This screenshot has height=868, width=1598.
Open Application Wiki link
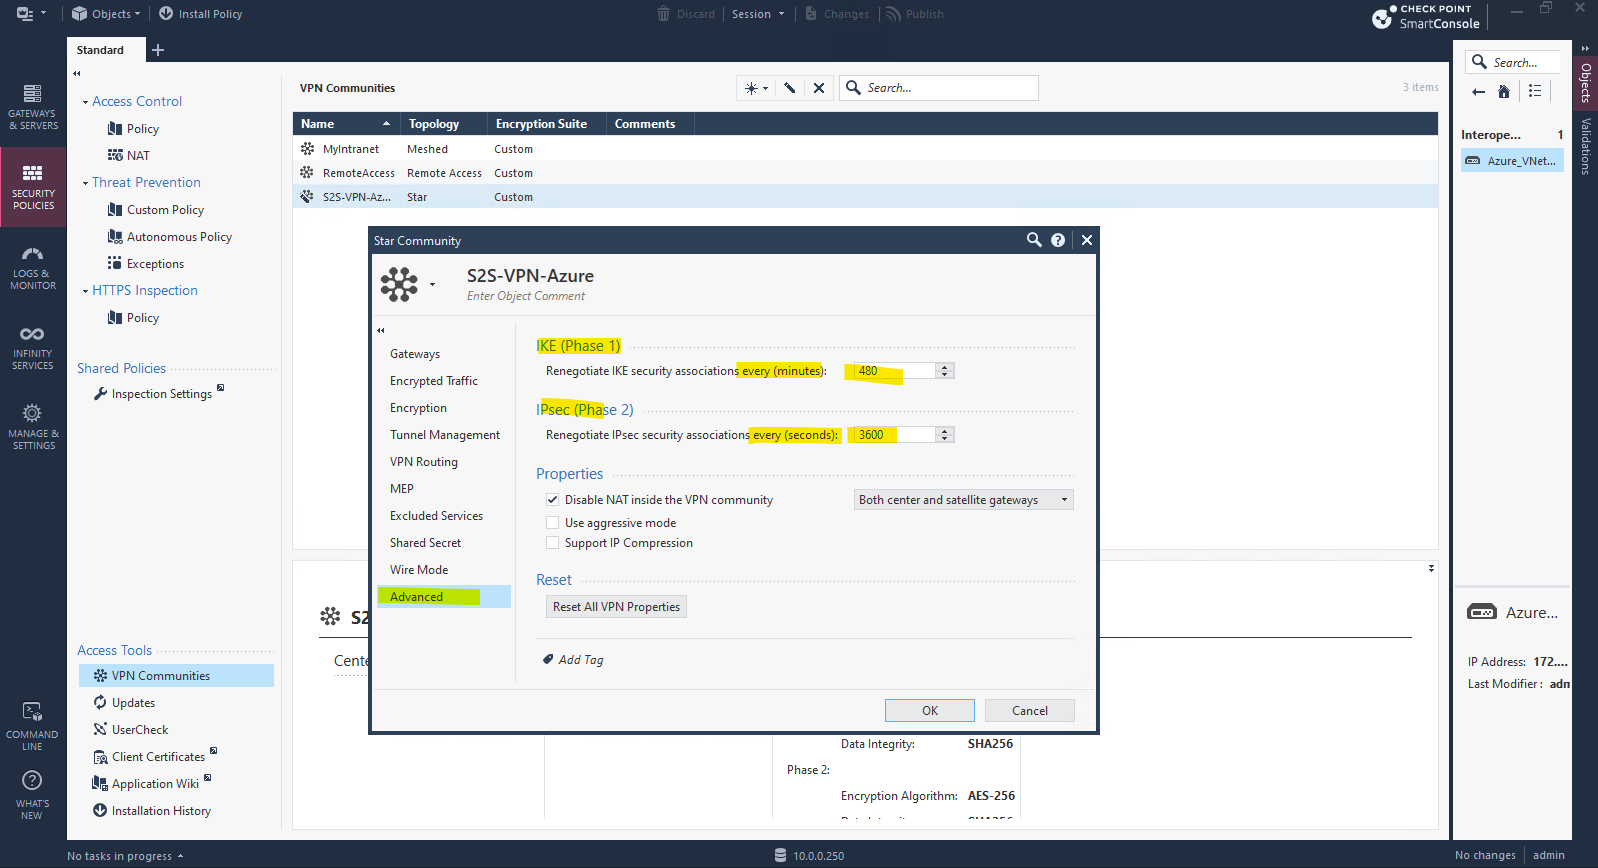tap(155, 784)
